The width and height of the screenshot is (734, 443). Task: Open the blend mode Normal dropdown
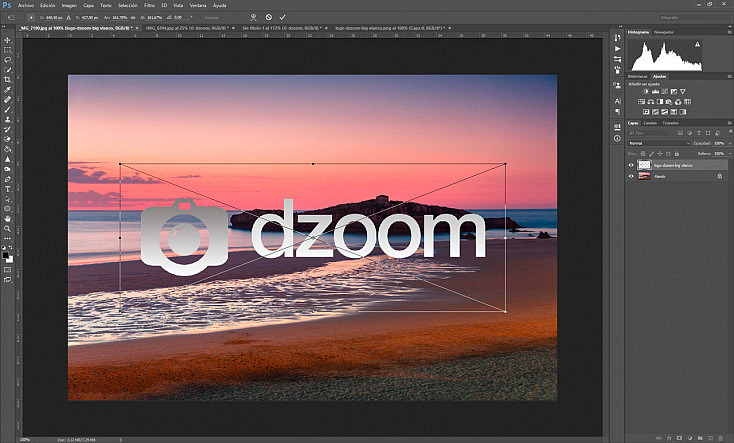[659, 143]
